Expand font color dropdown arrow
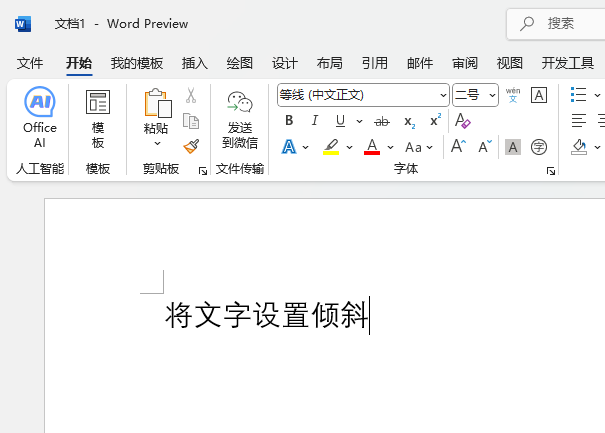This screenshot has height=433, width=605. pos(390,147)
